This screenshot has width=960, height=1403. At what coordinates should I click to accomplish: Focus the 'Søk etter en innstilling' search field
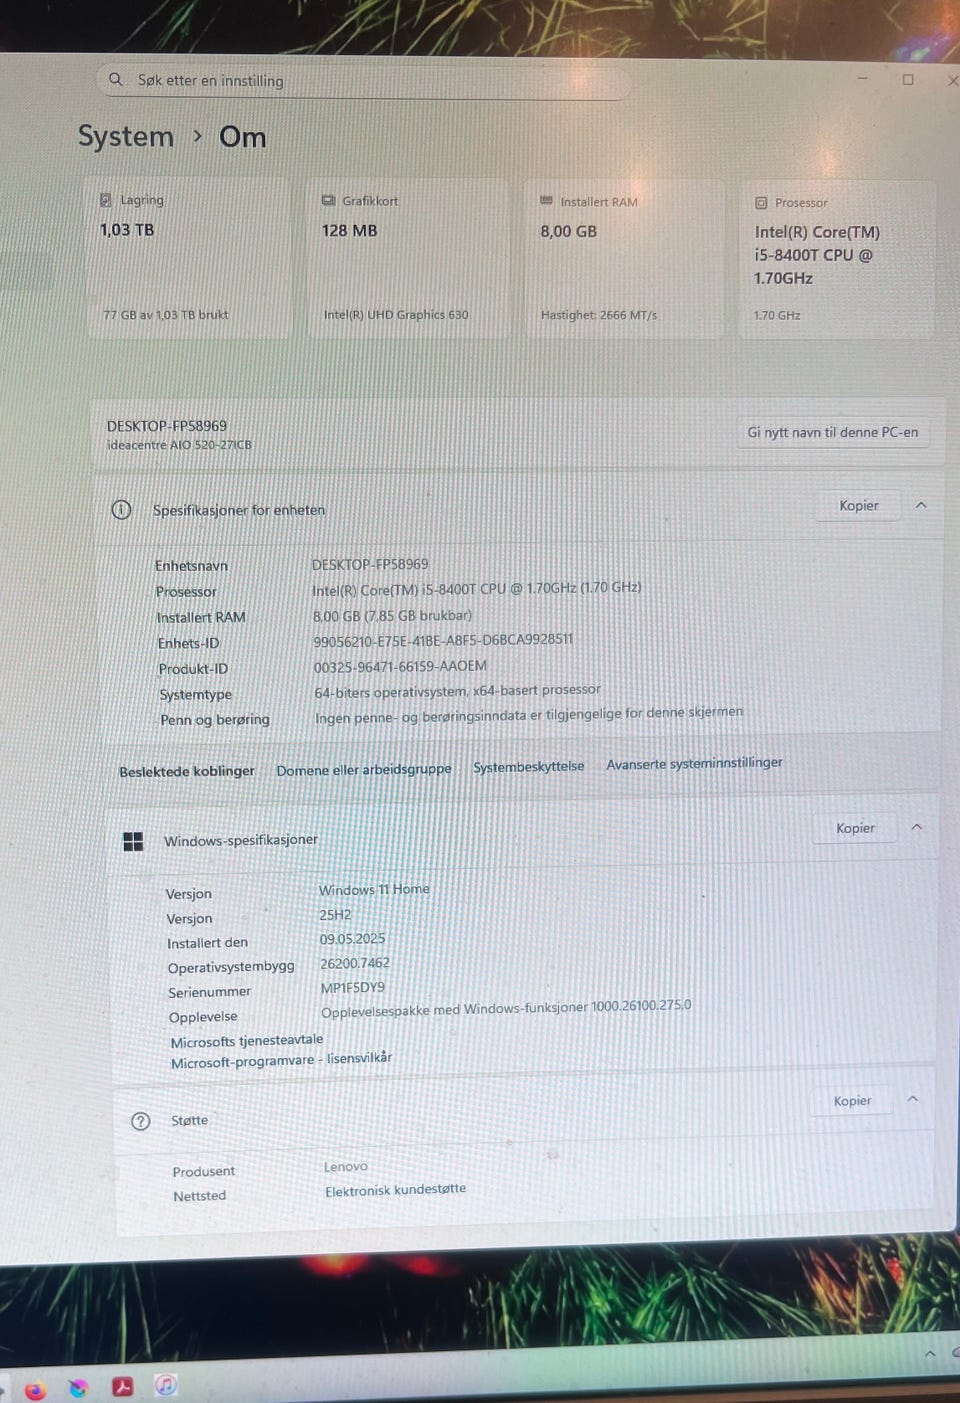[364, 80]
